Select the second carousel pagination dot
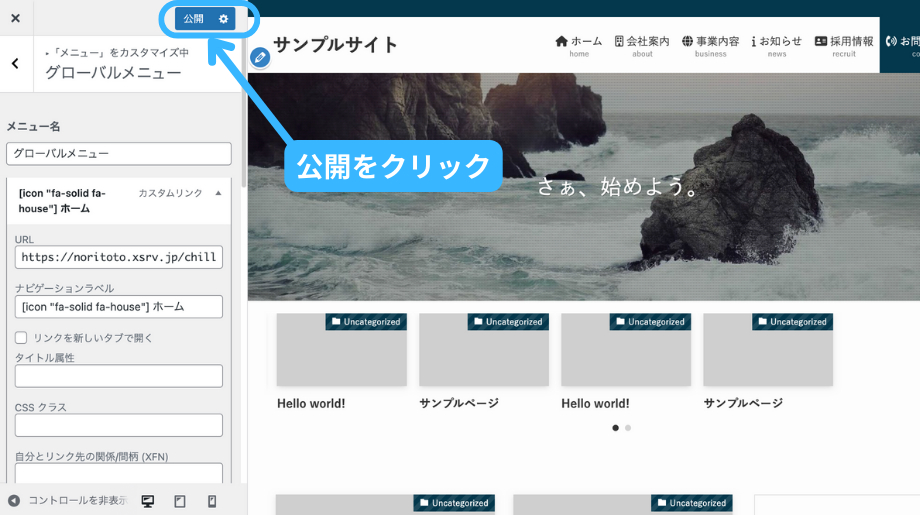Screen dimensions: 920x515 click(628, 428)
